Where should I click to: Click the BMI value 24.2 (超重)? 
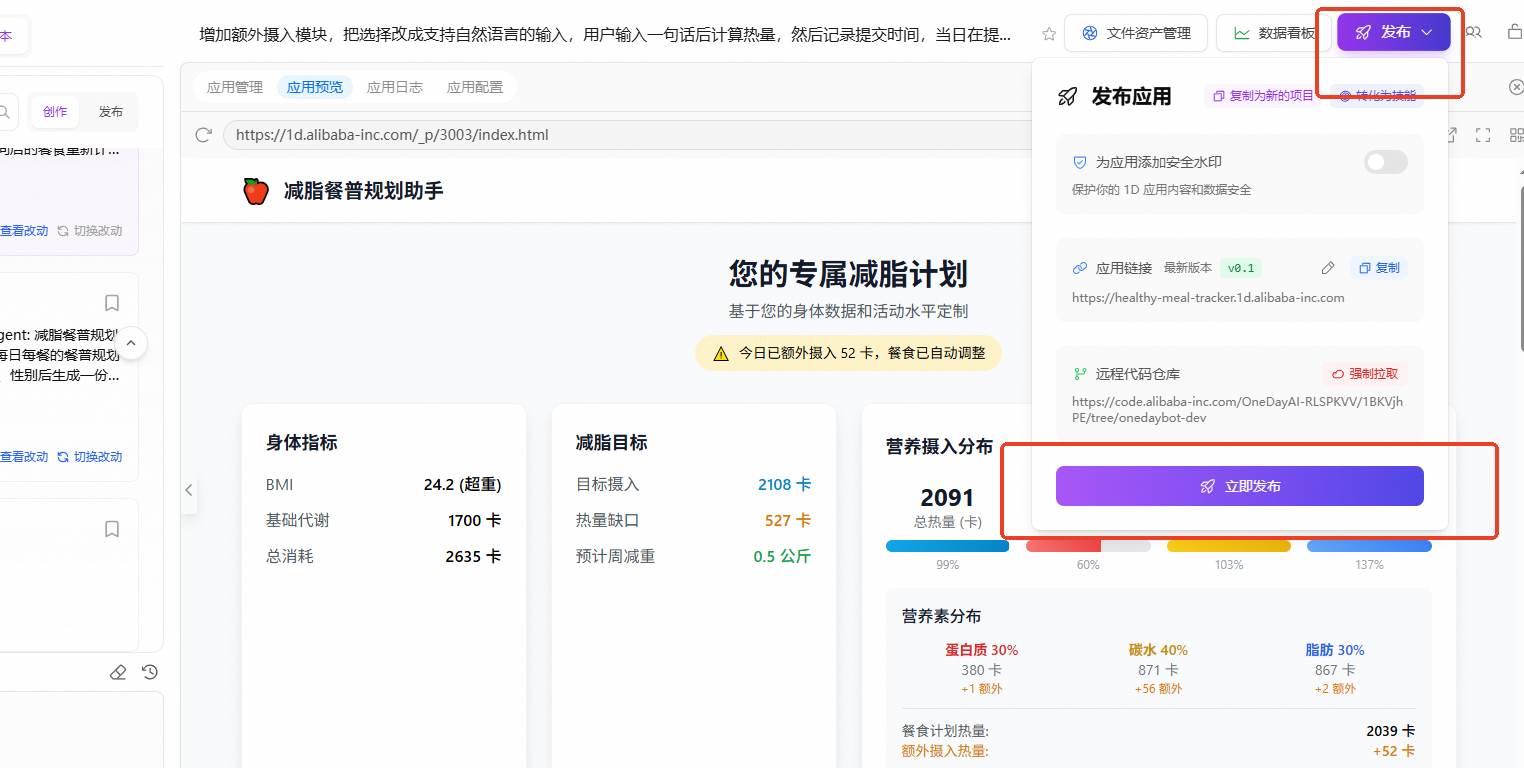pos(462,484)
